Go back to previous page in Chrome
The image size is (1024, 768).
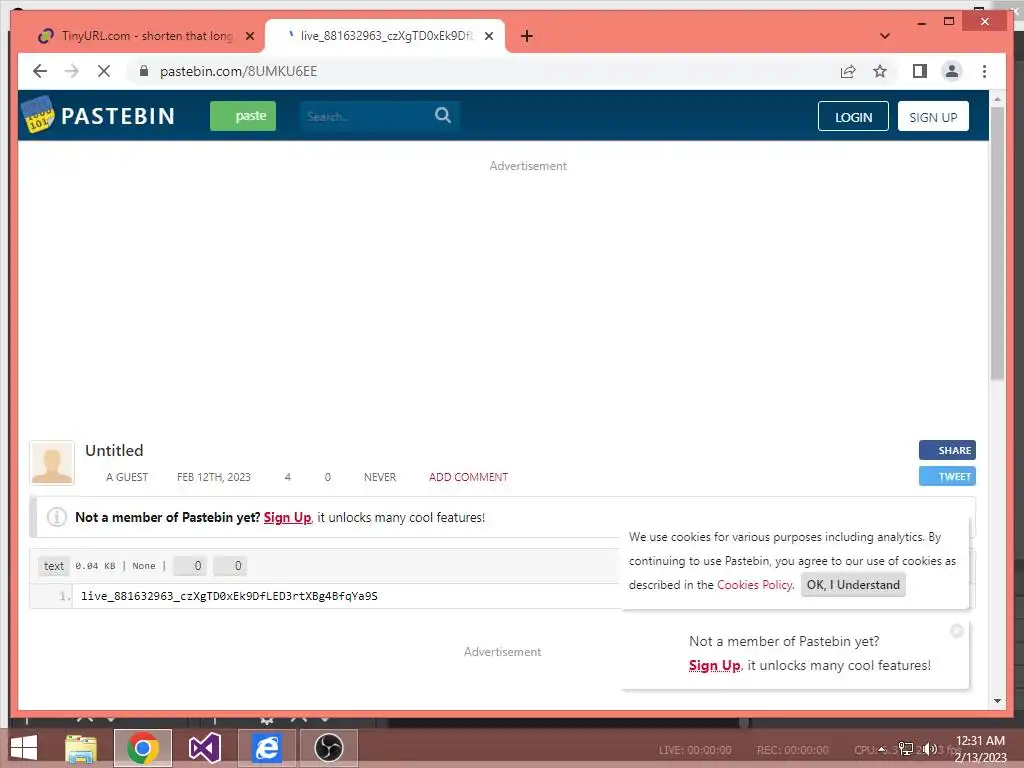40,71
